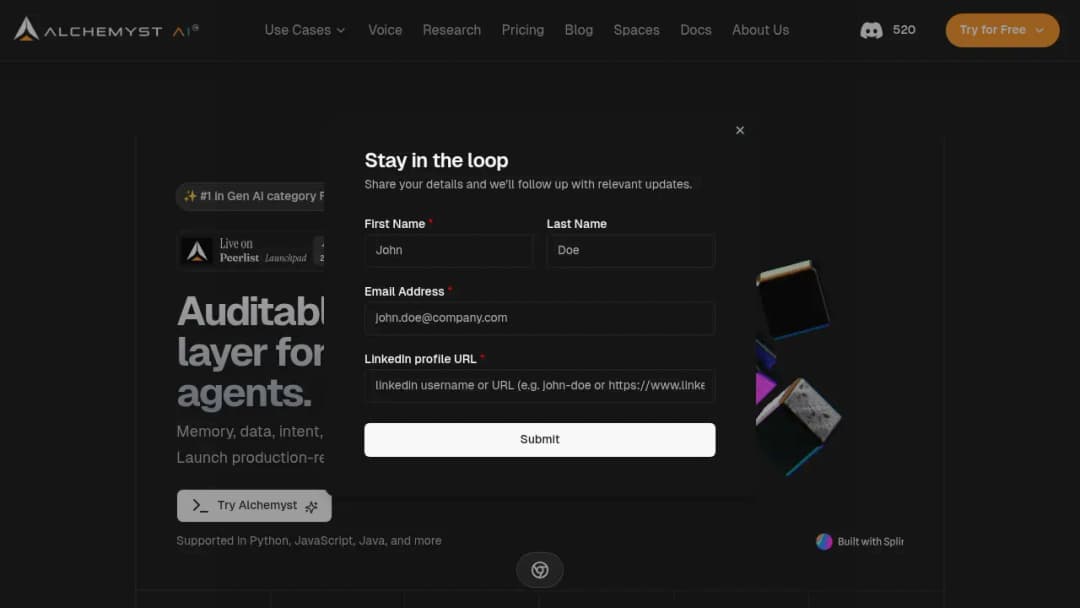This screenshot has width=1080, height=608.
Task: Expand the Use Cases dropdown
Action: click(305, 30)
